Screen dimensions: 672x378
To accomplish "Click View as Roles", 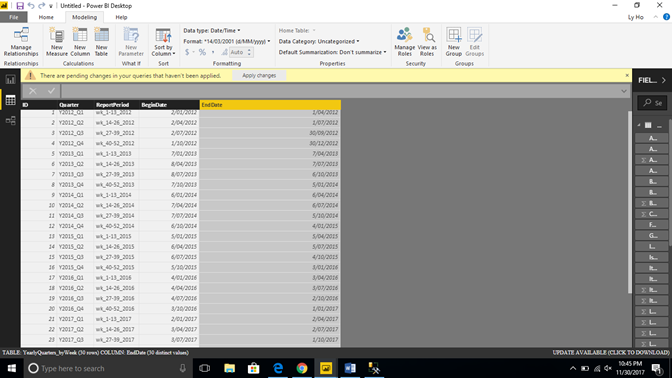I will click(427, 41).
